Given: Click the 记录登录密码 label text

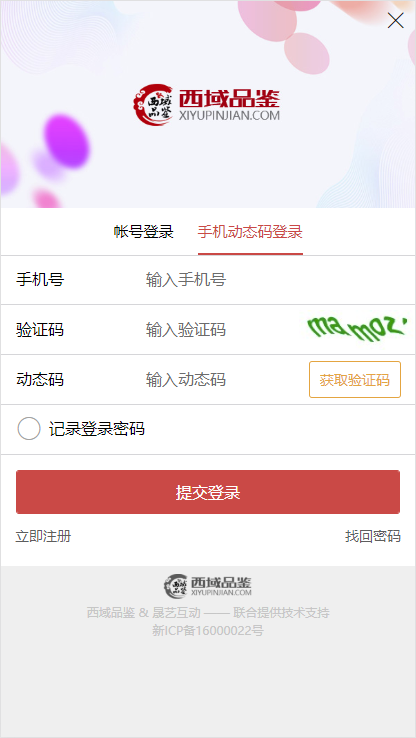Looking at the screenshot, I should pos(96,429).
